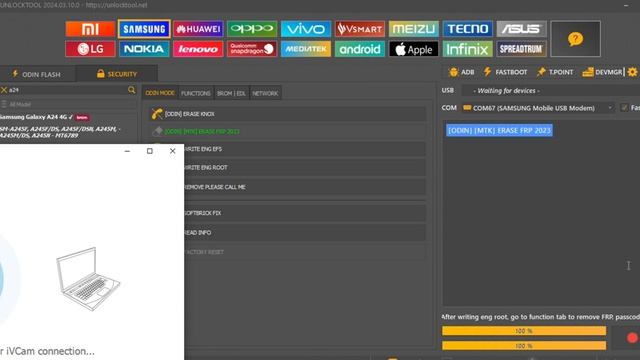
Task: Select the Lenovo brand logo
Action: [x=198, y=49]
